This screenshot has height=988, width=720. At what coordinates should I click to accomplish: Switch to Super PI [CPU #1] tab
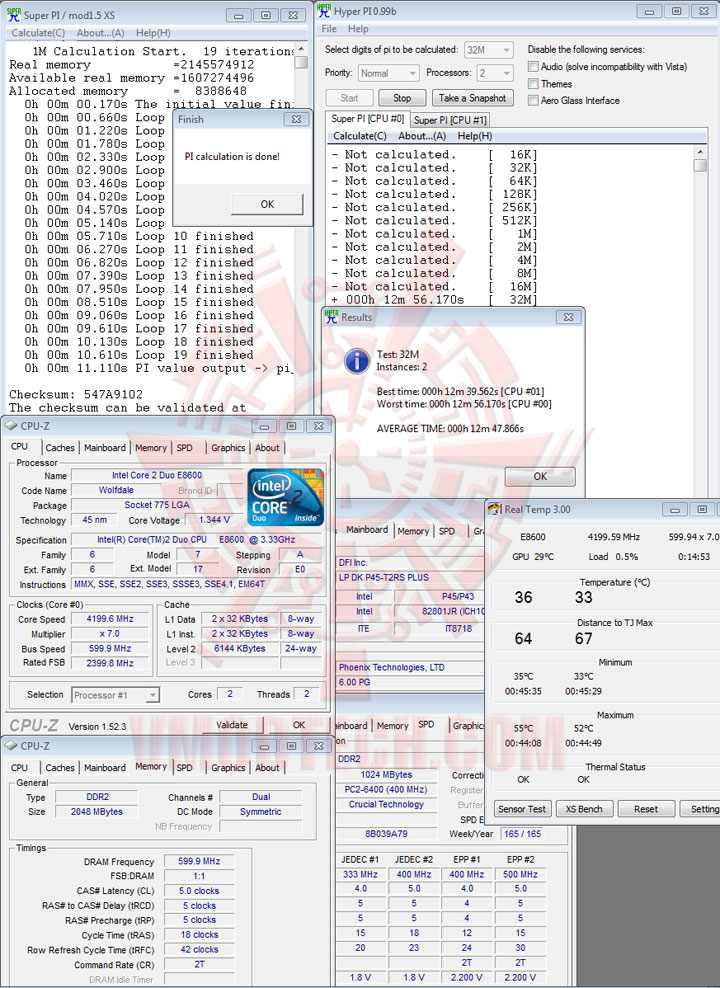[450, 120]
